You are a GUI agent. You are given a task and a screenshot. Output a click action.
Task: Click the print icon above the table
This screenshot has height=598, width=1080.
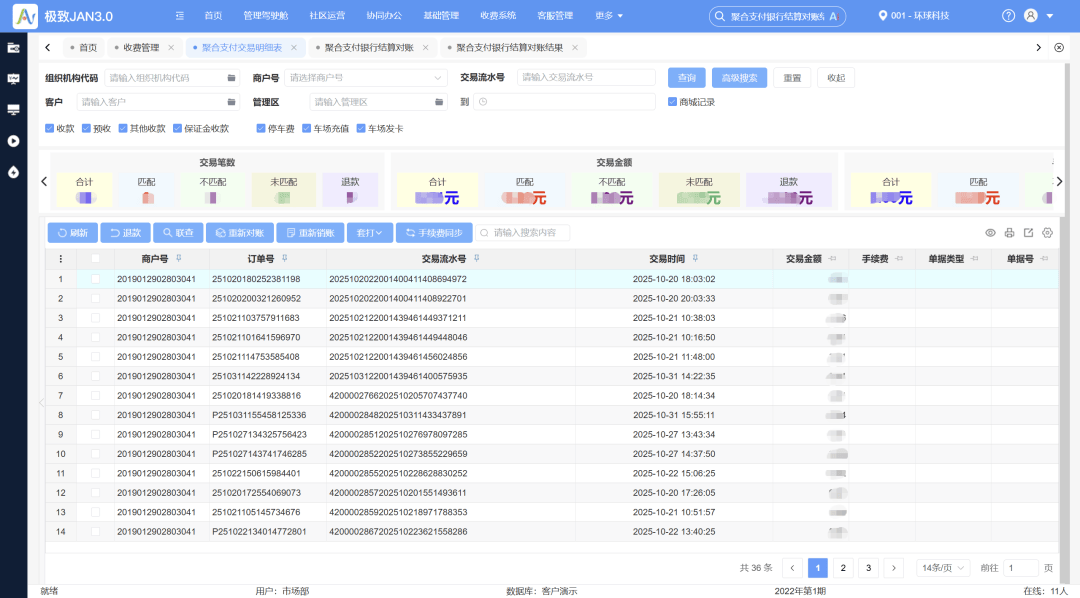[x=1009, y=233]
